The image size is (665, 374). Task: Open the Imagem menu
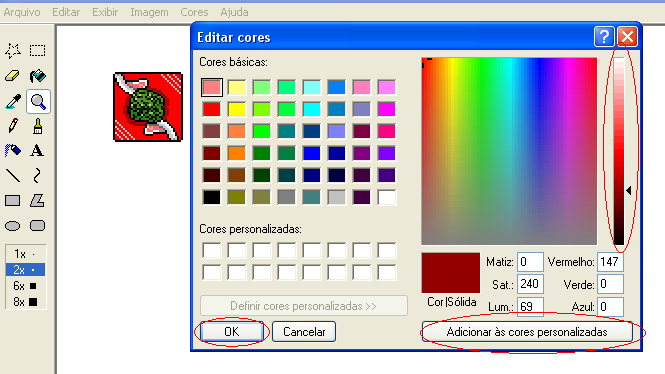click(x=149, y=12)
